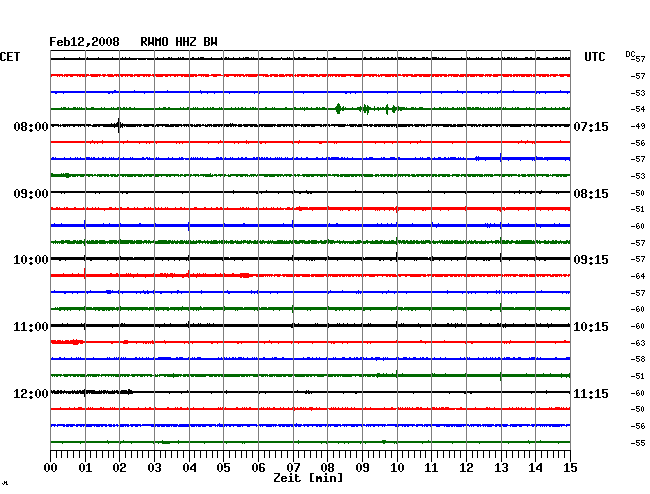This screenshot has width=650, height=494.
Task: Click minute tick label 07
Action: click(293, 468)
